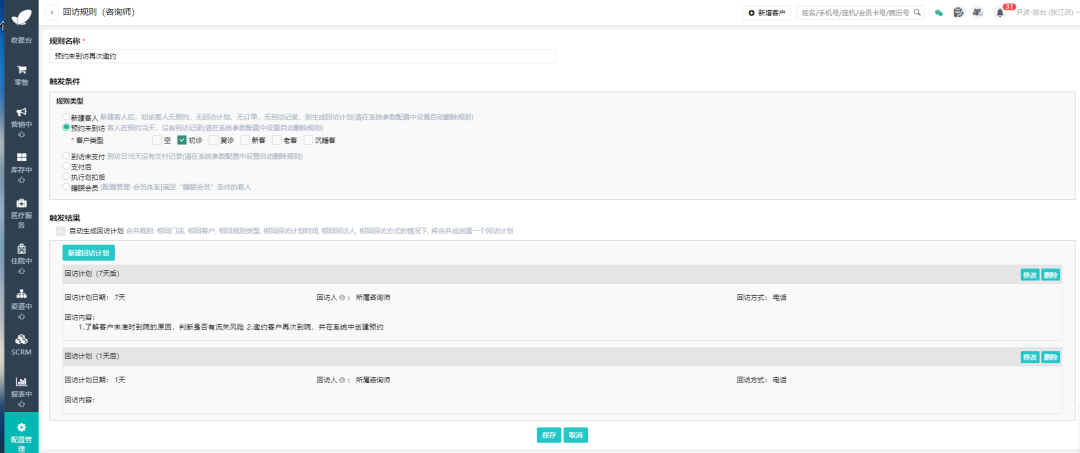This screenshot has width=1080, height=453.
Task: Open 营销中心 megaphone icon in sidebar
Action: 21,112
